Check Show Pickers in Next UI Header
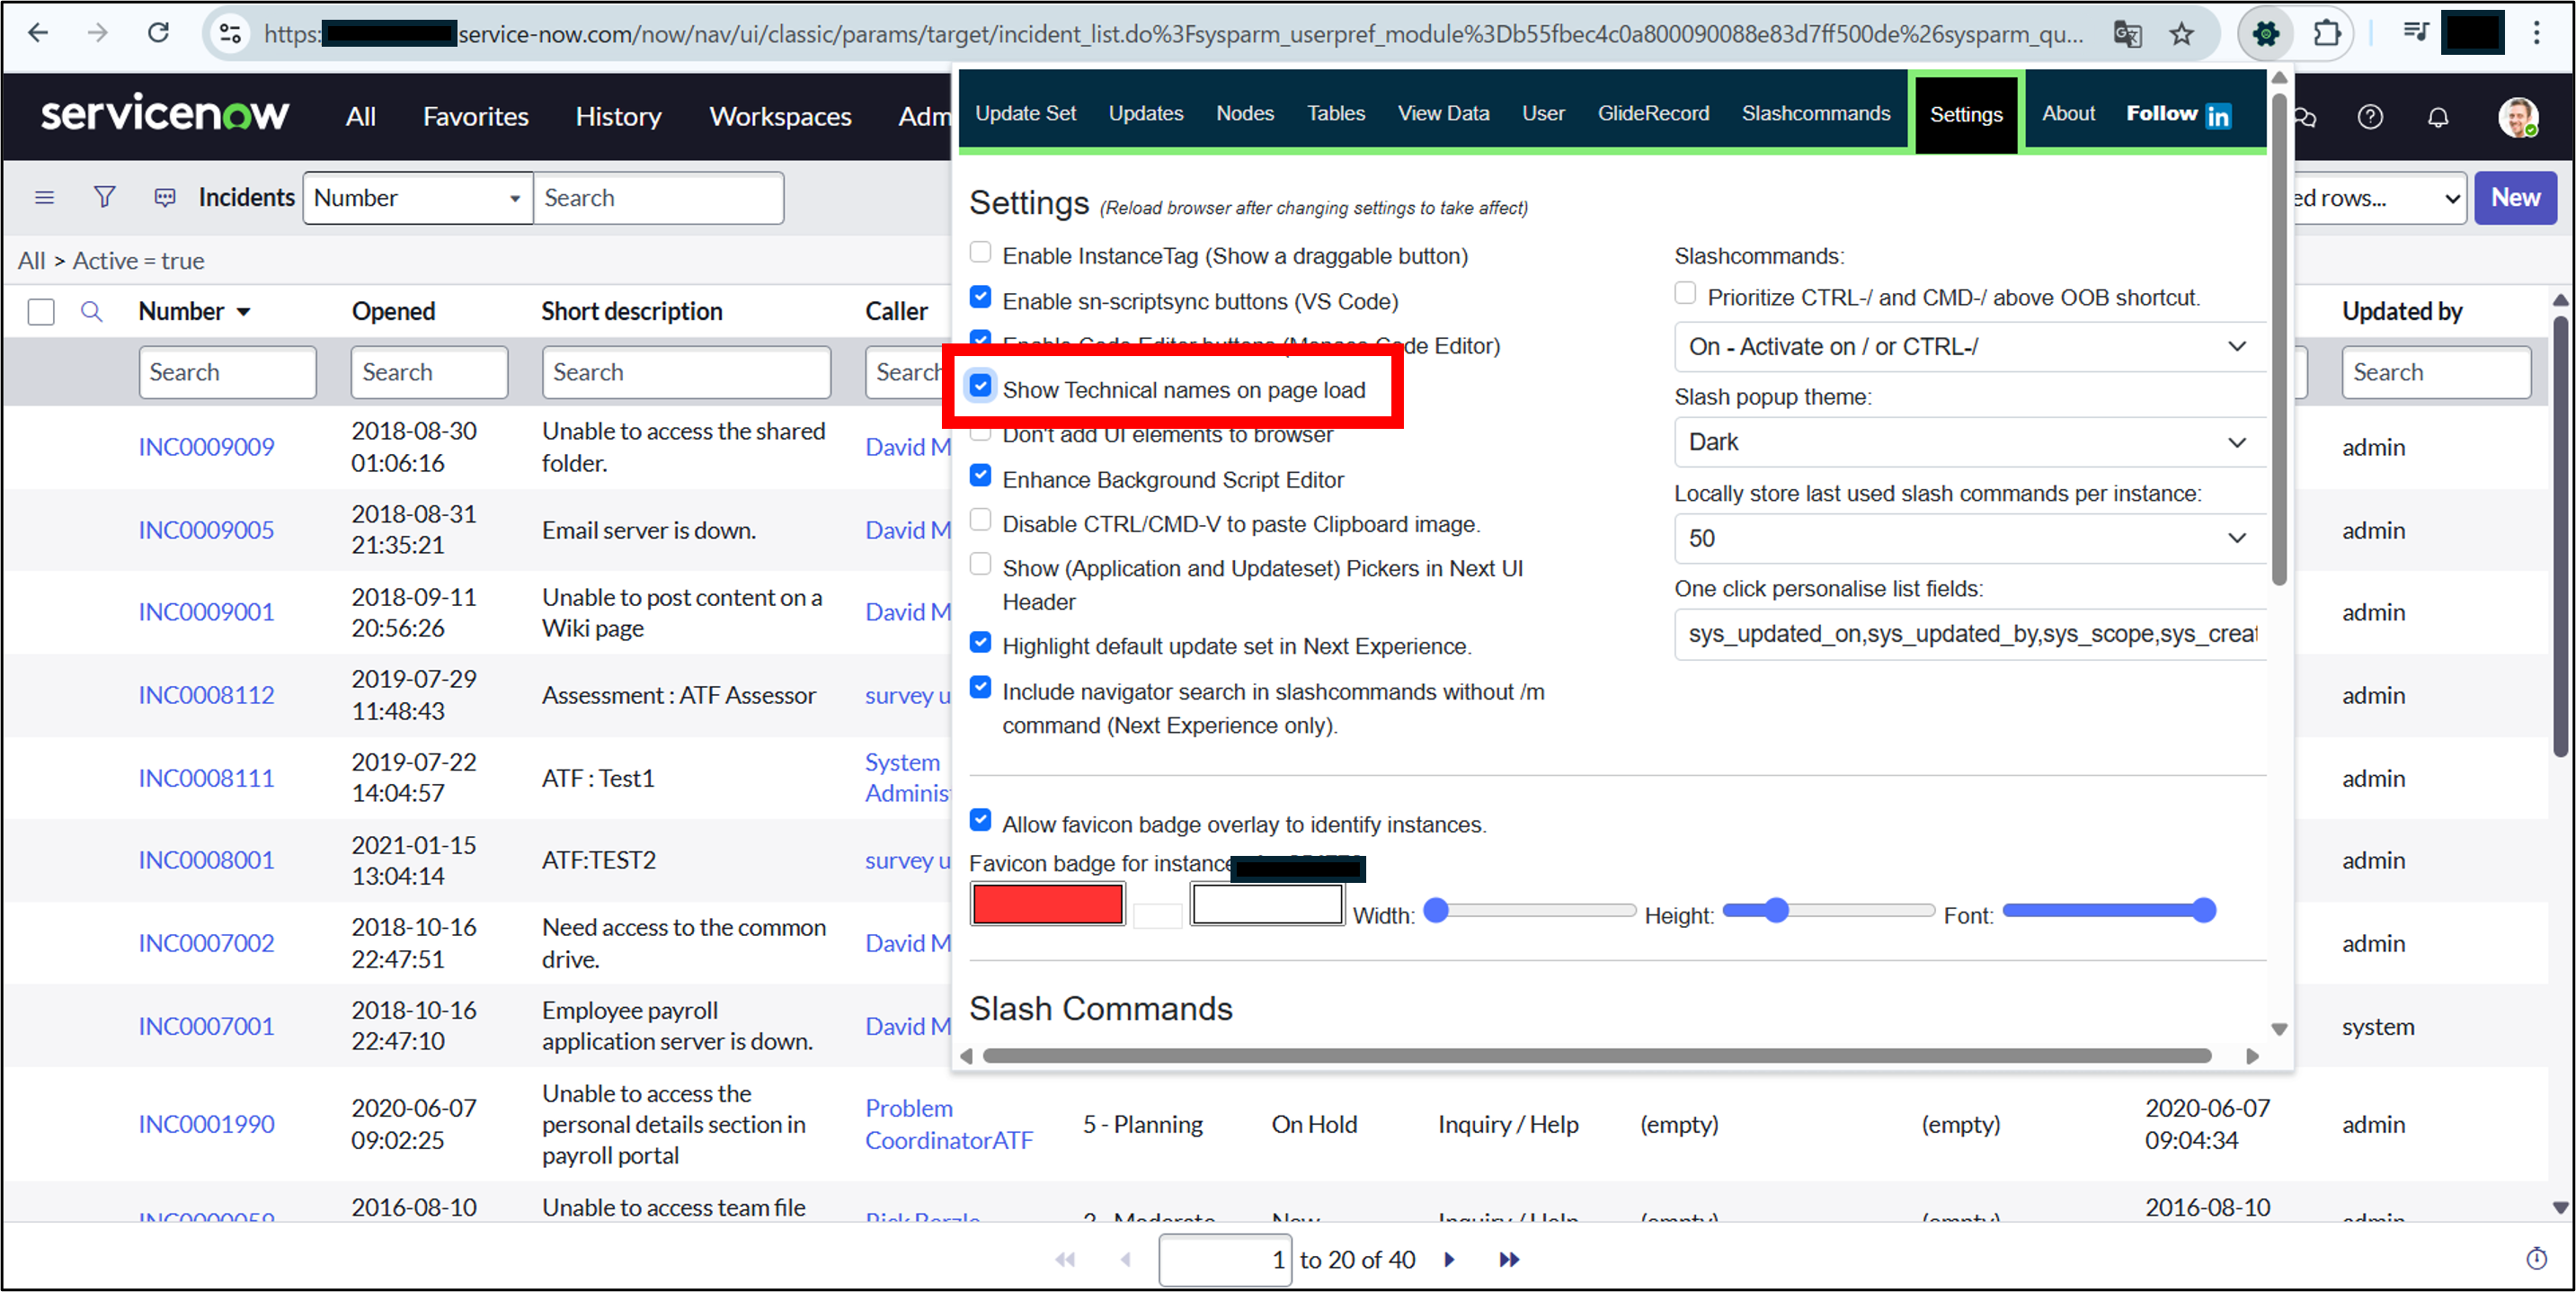 point(981,564)
